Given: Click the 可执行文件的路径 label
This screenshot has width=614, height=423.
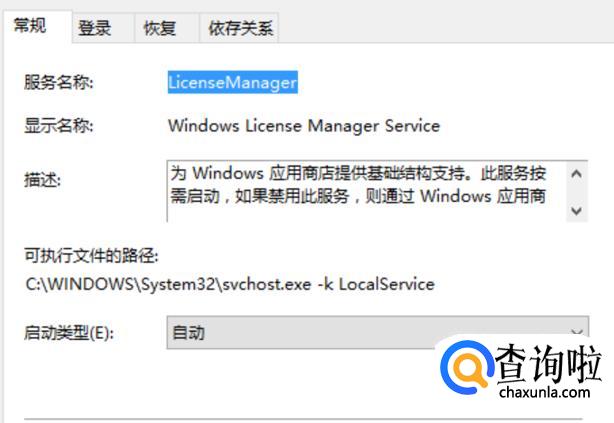Looking at the screenshot, I should click(x=91, y=257).
